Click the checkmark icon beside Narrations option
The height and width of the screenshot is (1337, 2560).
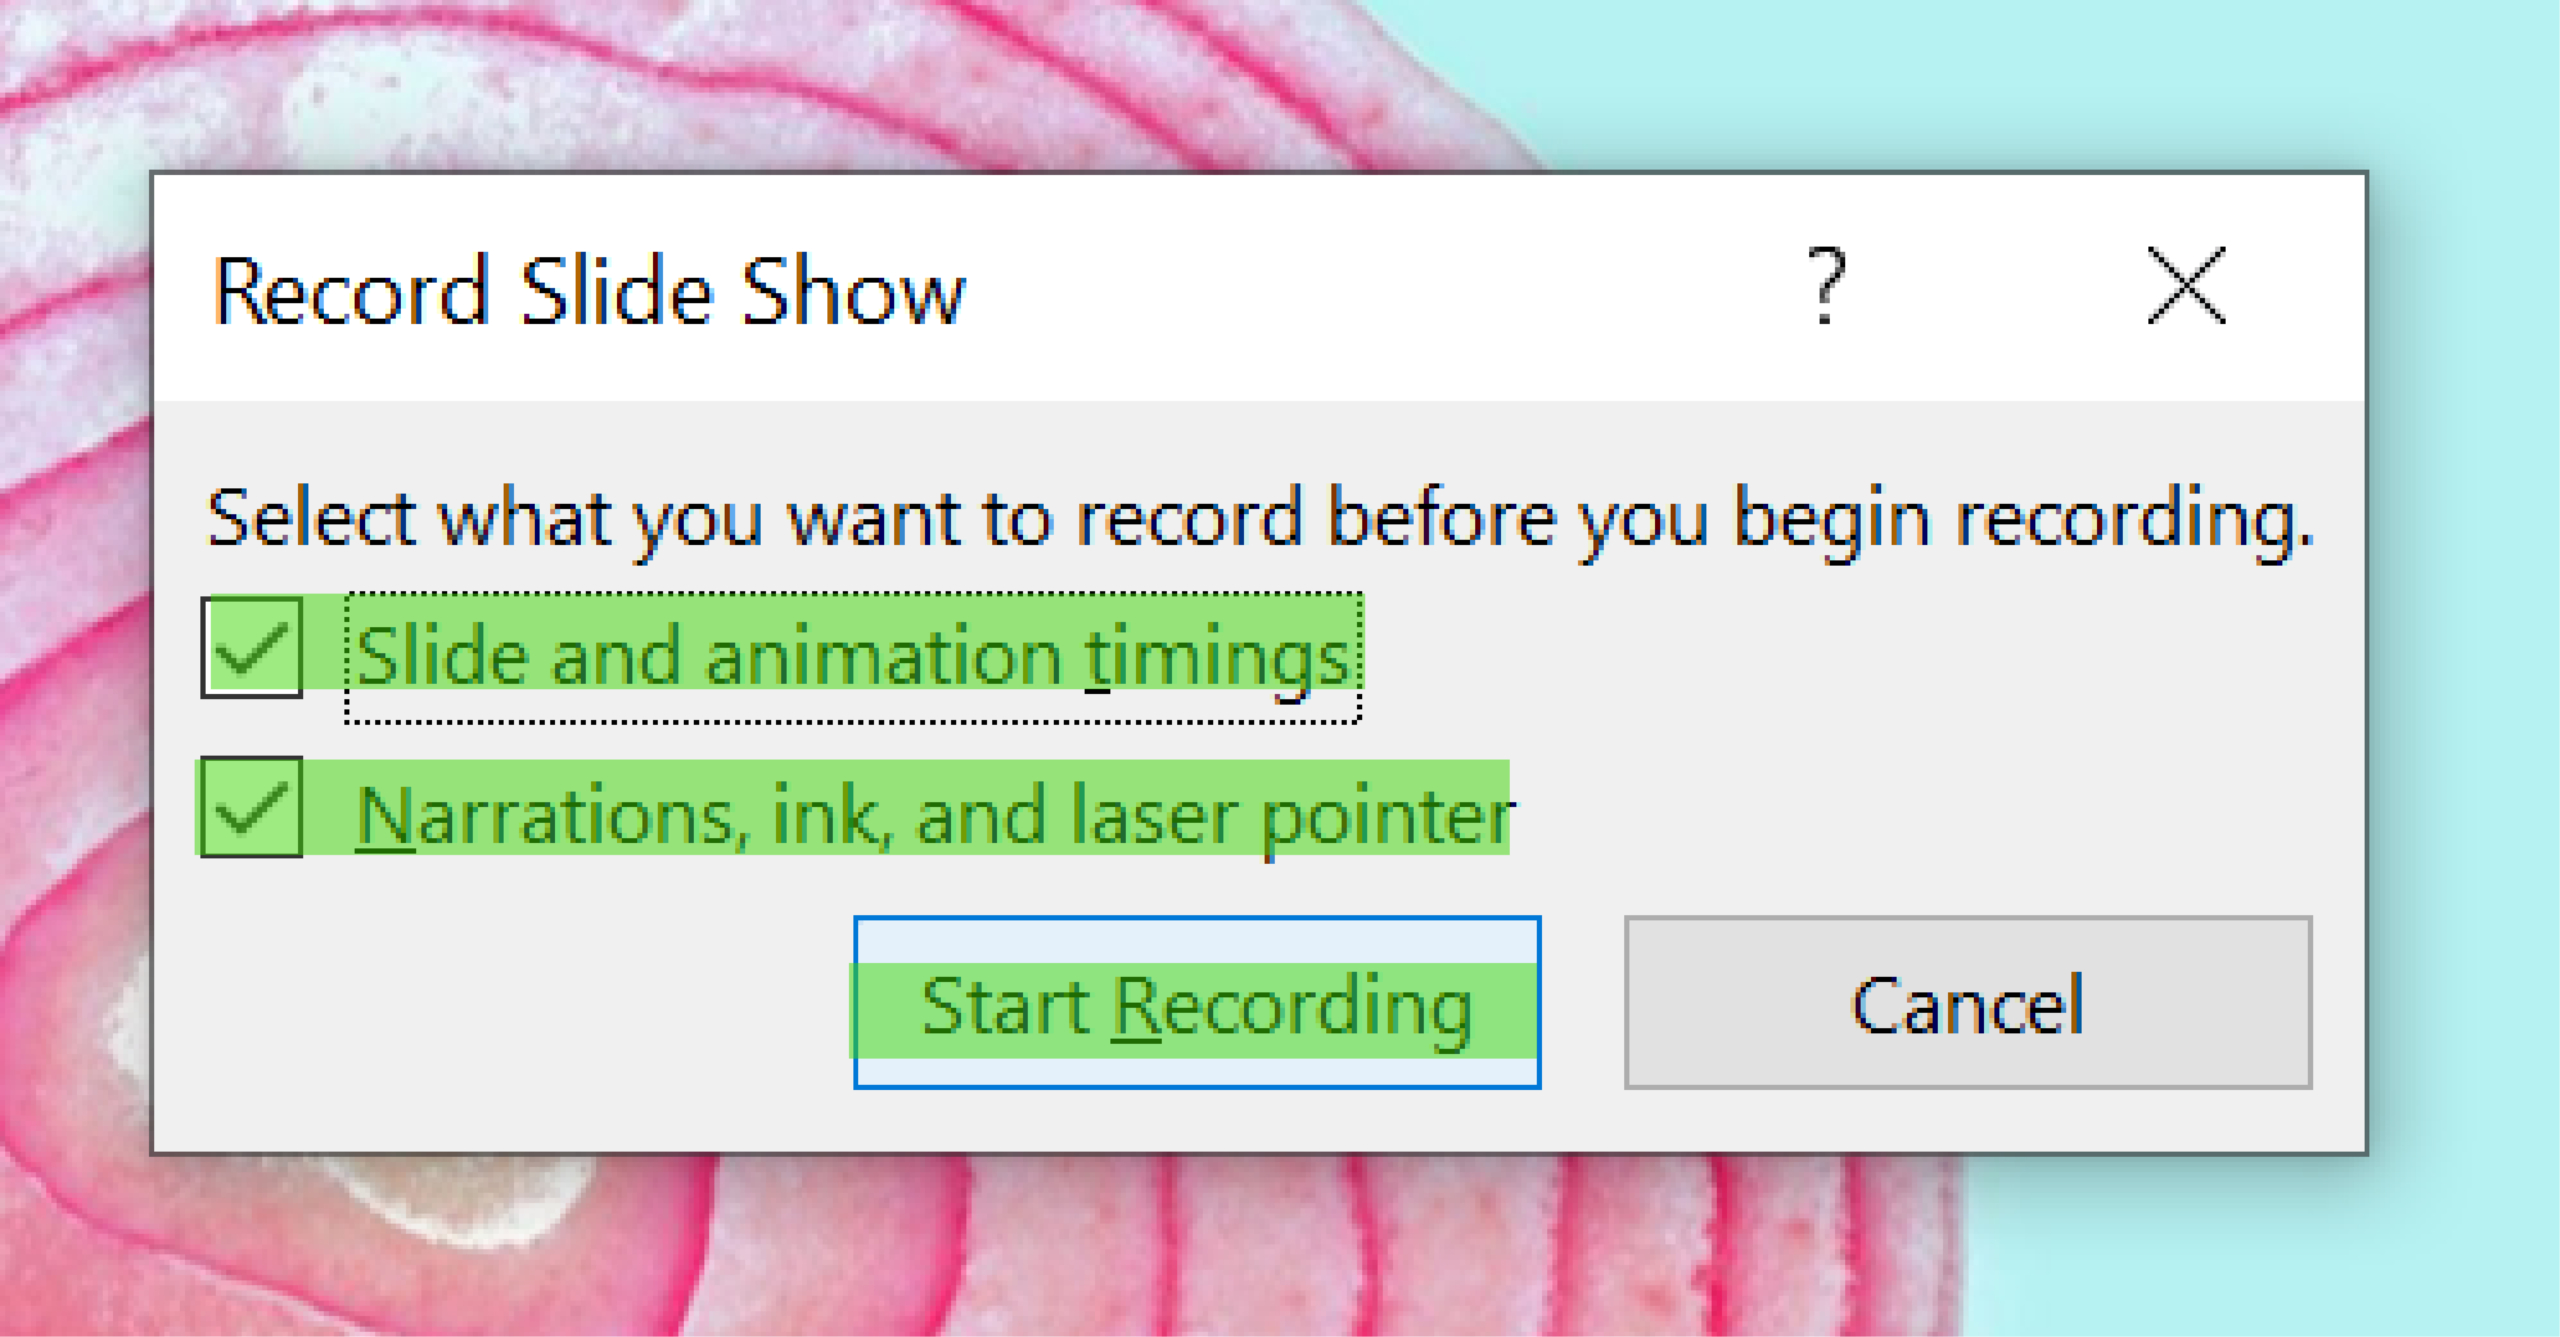click(x=251, y=809)
